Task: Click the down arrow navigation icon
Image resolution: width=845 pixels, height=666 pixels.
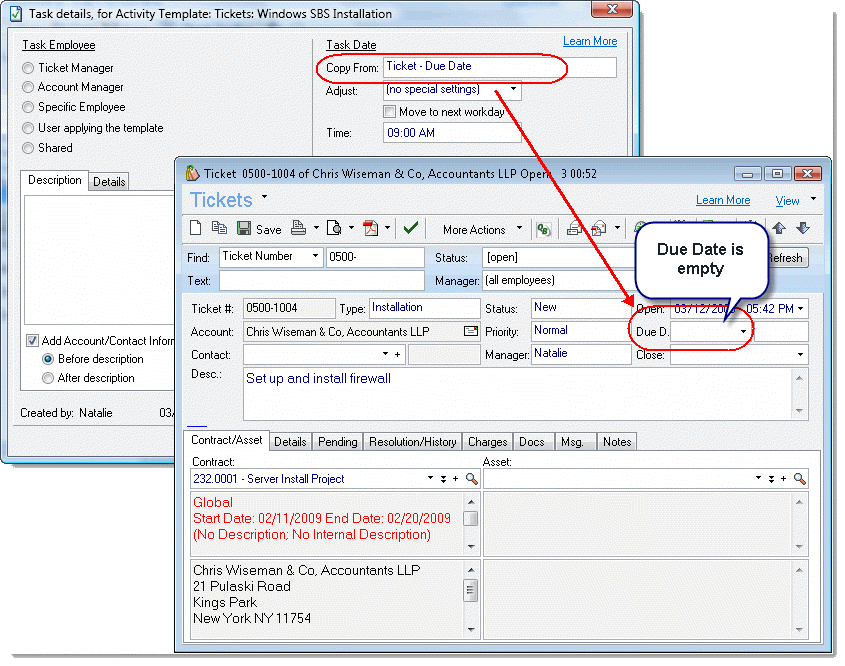Action: point(802,229)
